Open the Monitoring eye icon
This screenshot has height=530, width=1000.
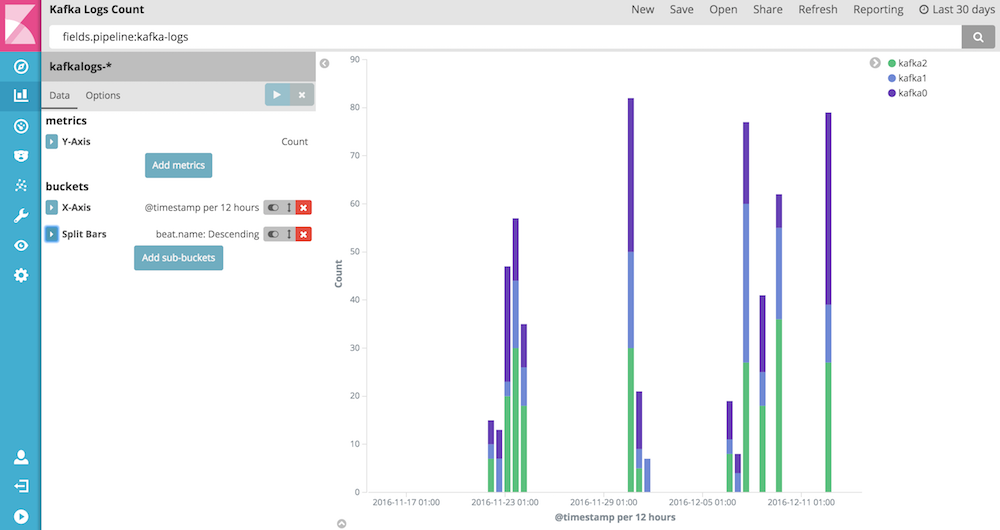[21, 246]
